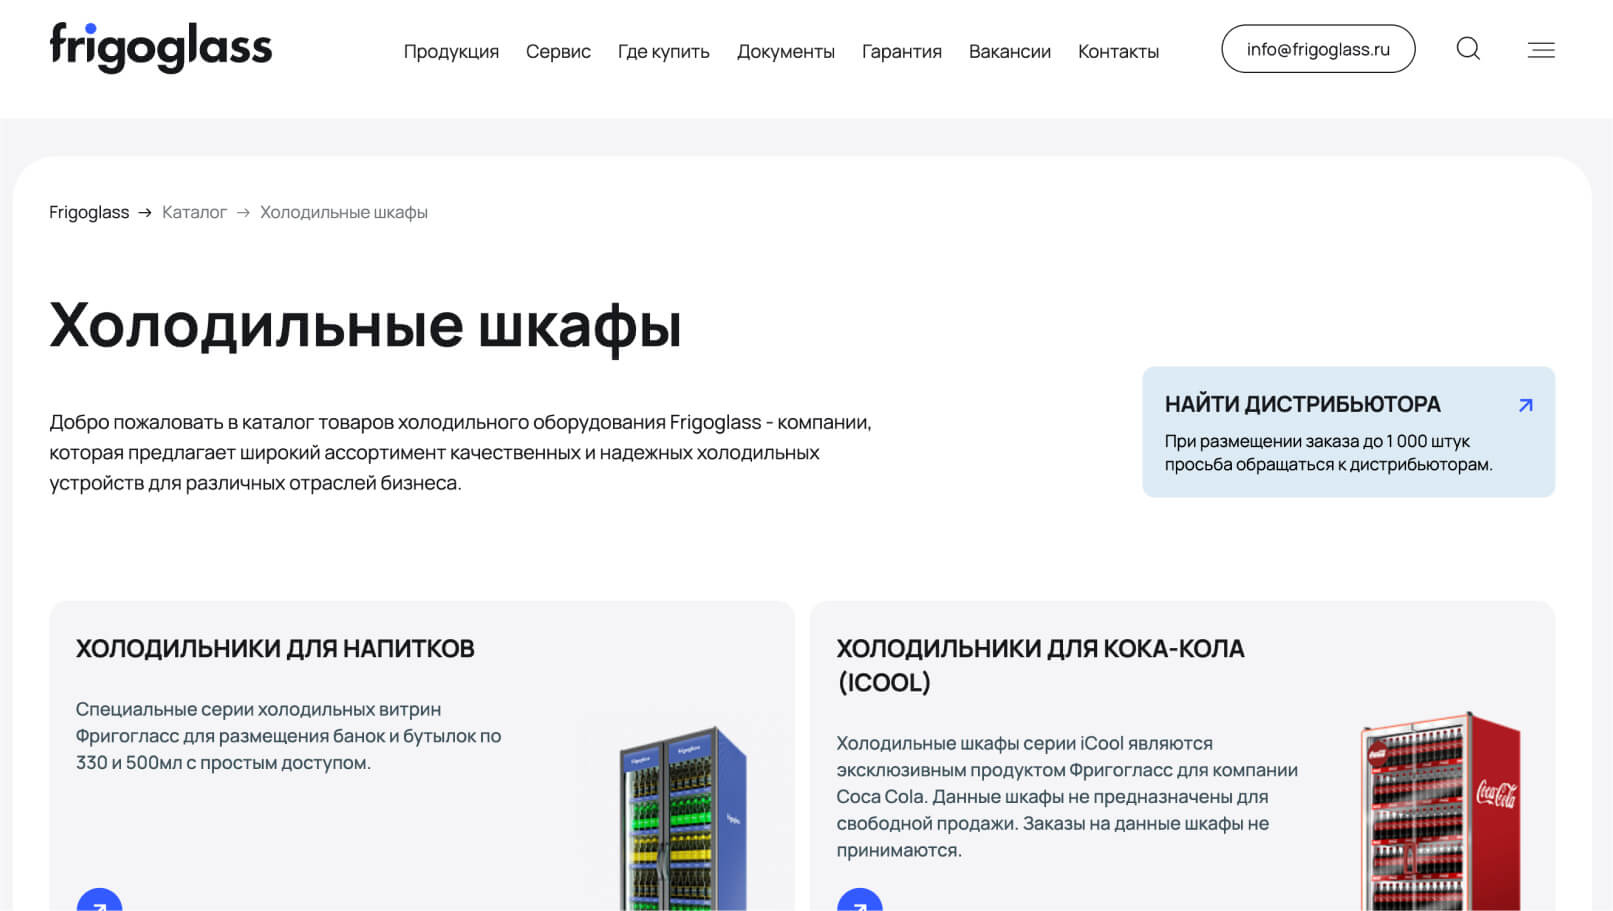Image resolution: width=1613 pixels, height=911 pixels.
Task: Navigate to Вакансии
Action: (1010, 51)
